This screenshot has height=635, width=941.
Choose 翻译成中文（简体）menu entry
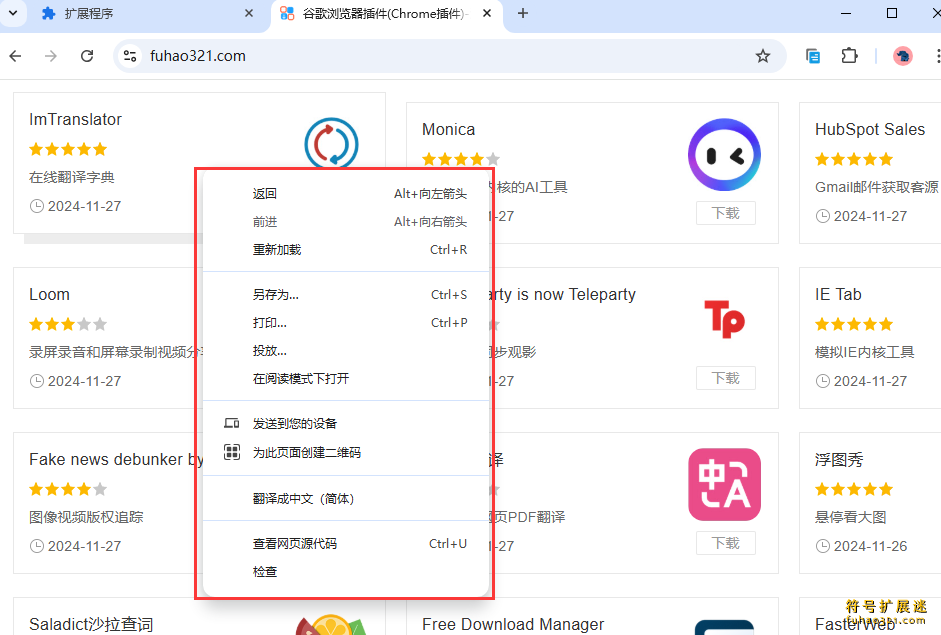(346, 498)
